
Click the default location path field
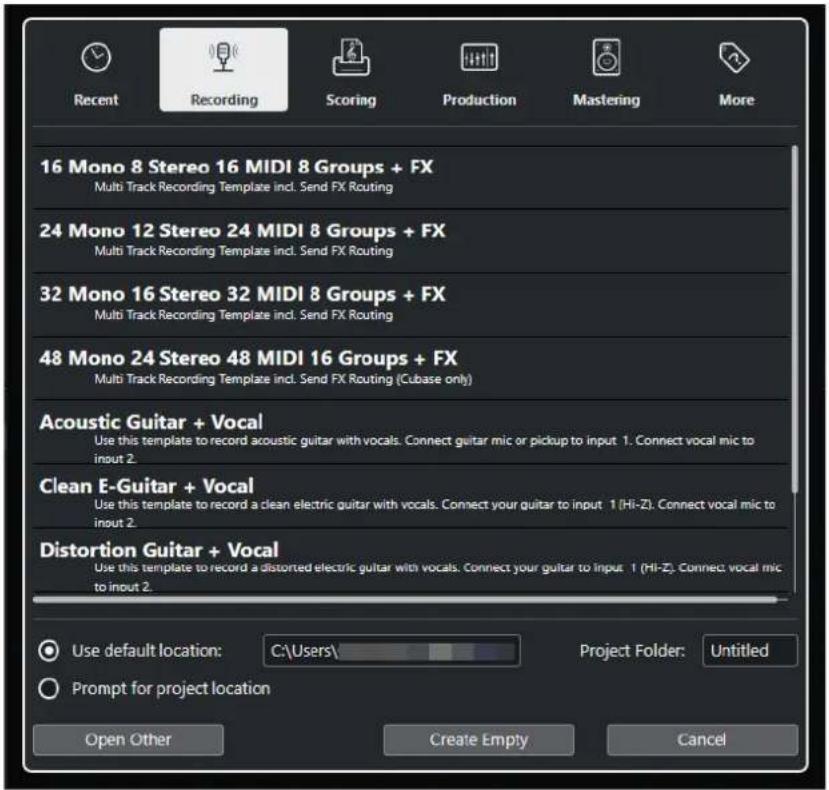[x=392, y=650]
